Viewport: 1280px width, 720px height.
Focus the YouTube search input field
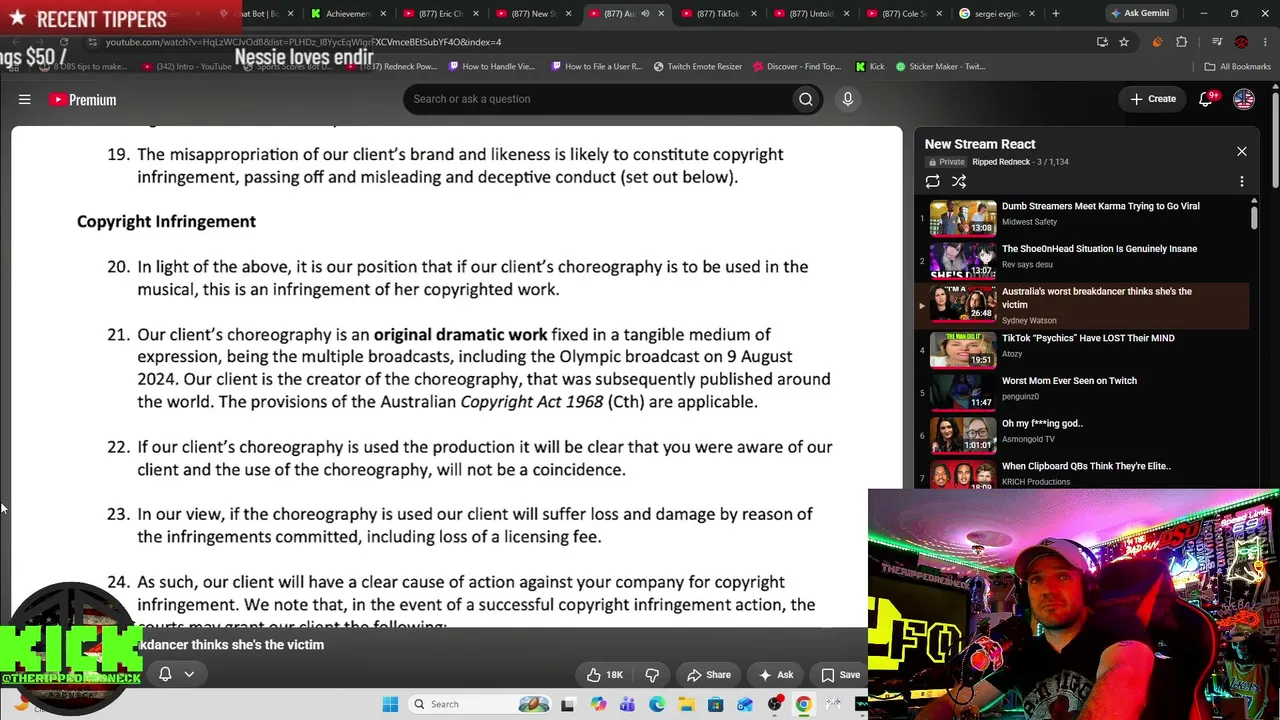598,99
